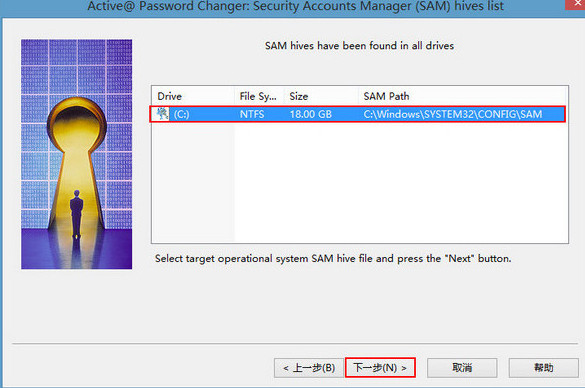The width and height of the screenshot is (585, 388).
Task: Cancel the wizard with 取消
Action: pyautogui.click(x=462, y=368)
